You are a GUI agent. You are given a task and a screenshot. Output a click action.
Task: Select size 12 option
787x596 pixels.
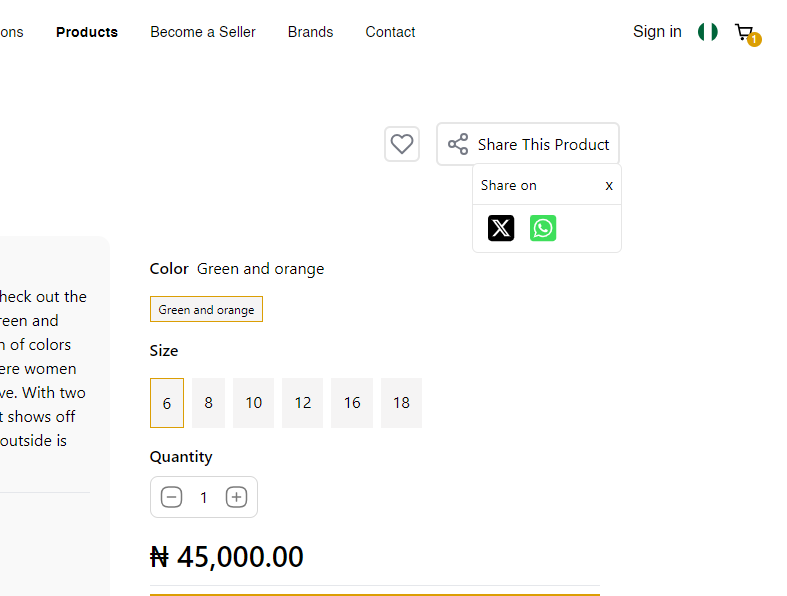(303, 403)
